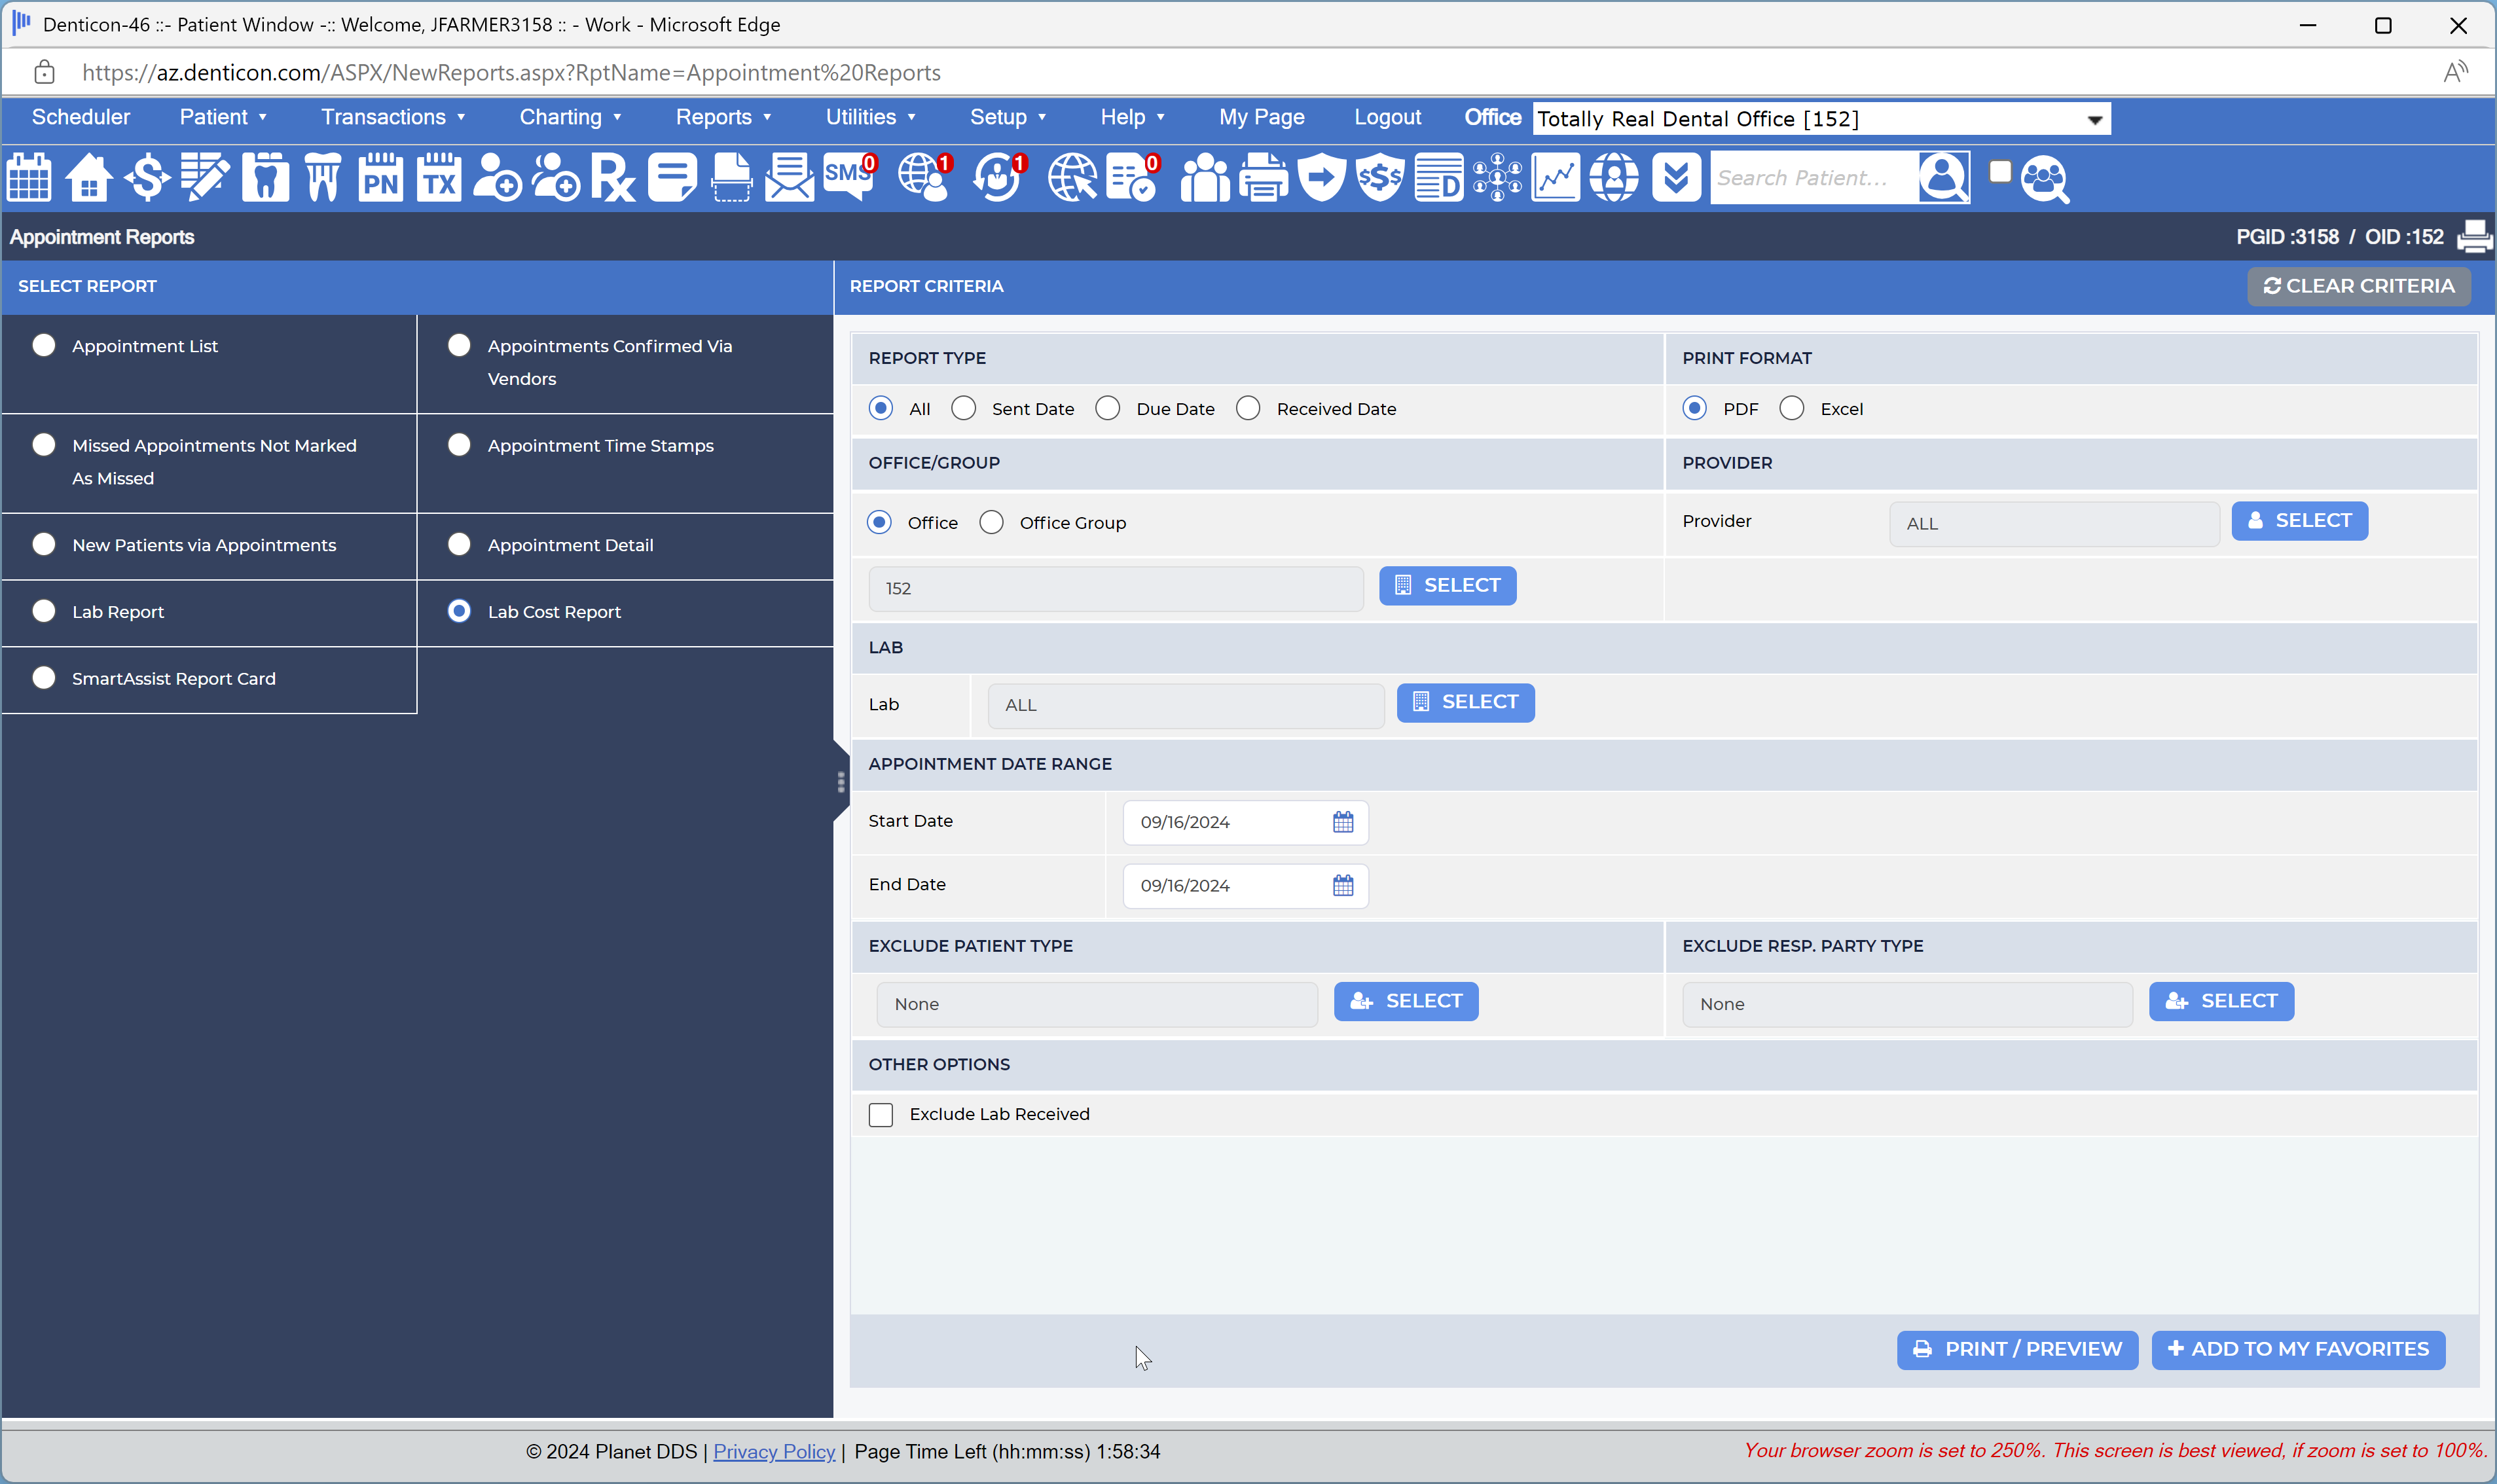Open the Scheduler menu item

pyautogui.click(x=81, y=117)
